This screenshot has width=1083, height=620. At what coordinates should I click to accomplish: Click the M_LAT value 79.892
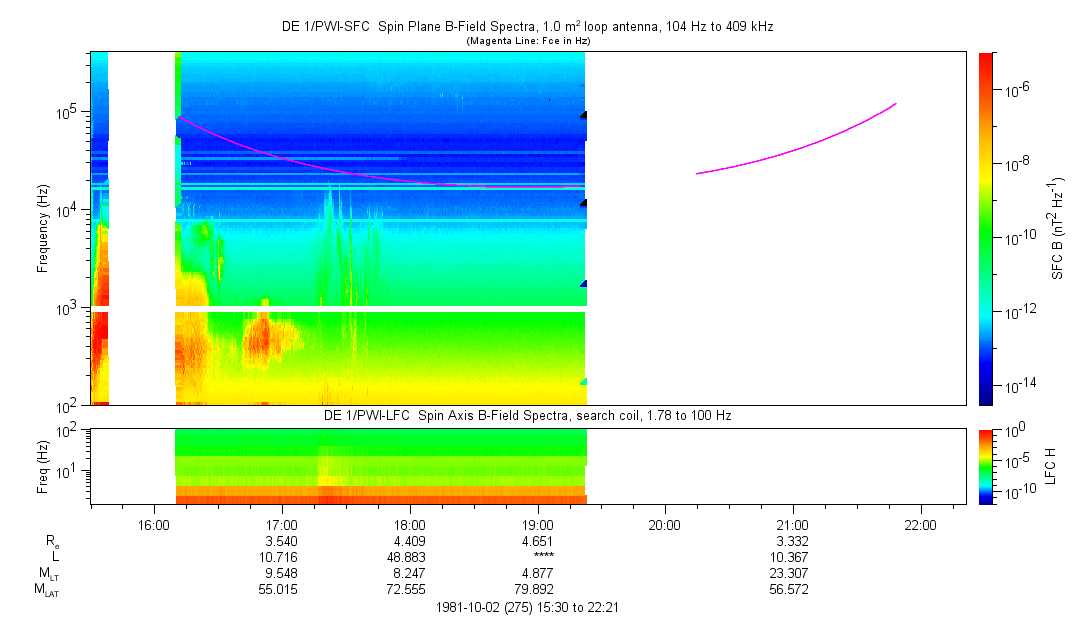pyautogui.click(x=538, y=590)
